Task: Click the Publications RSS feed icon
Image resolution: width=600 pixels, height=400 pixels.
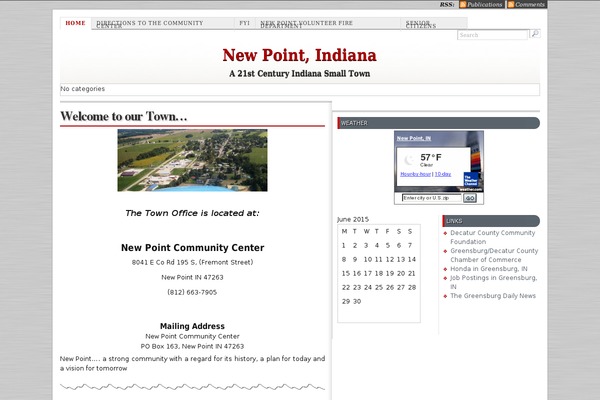Action: pos(463,5)
